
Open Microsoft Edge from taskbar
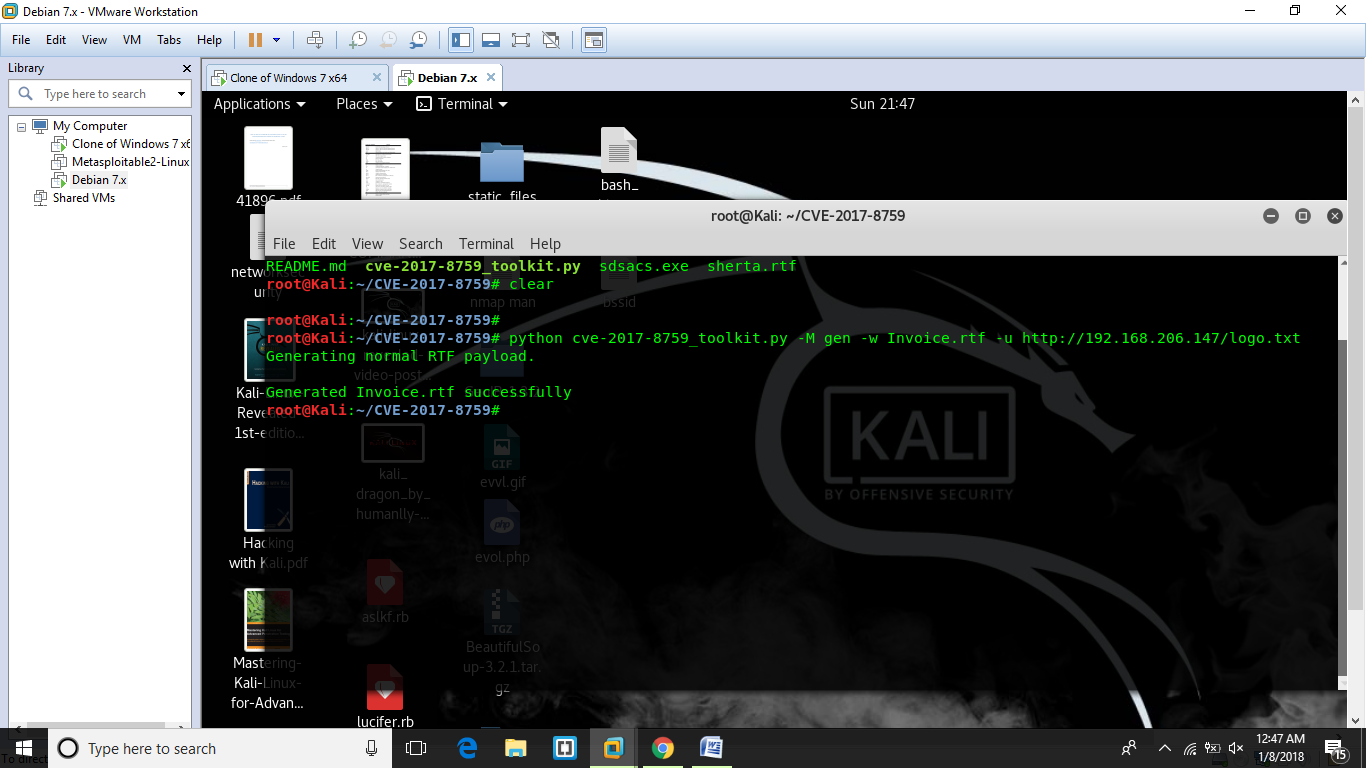click(467, 748)
